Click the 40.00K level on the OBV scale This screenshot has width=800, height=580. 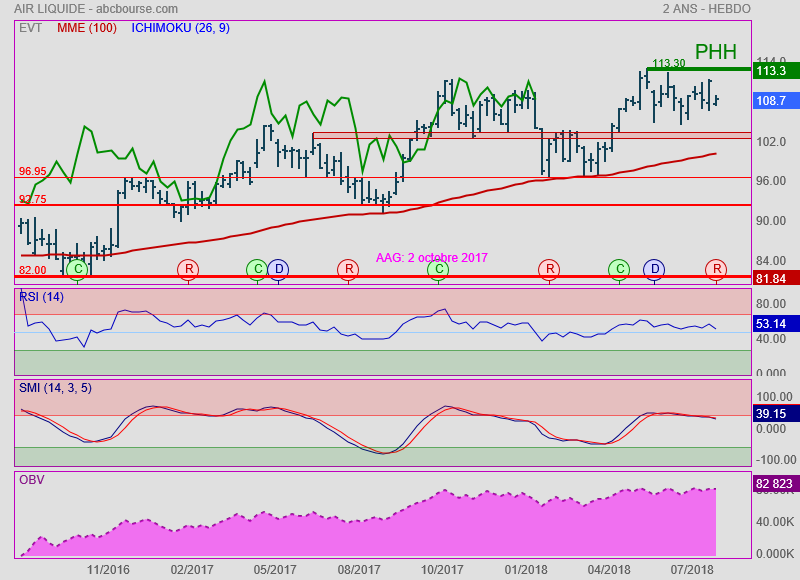coord(774,522)
